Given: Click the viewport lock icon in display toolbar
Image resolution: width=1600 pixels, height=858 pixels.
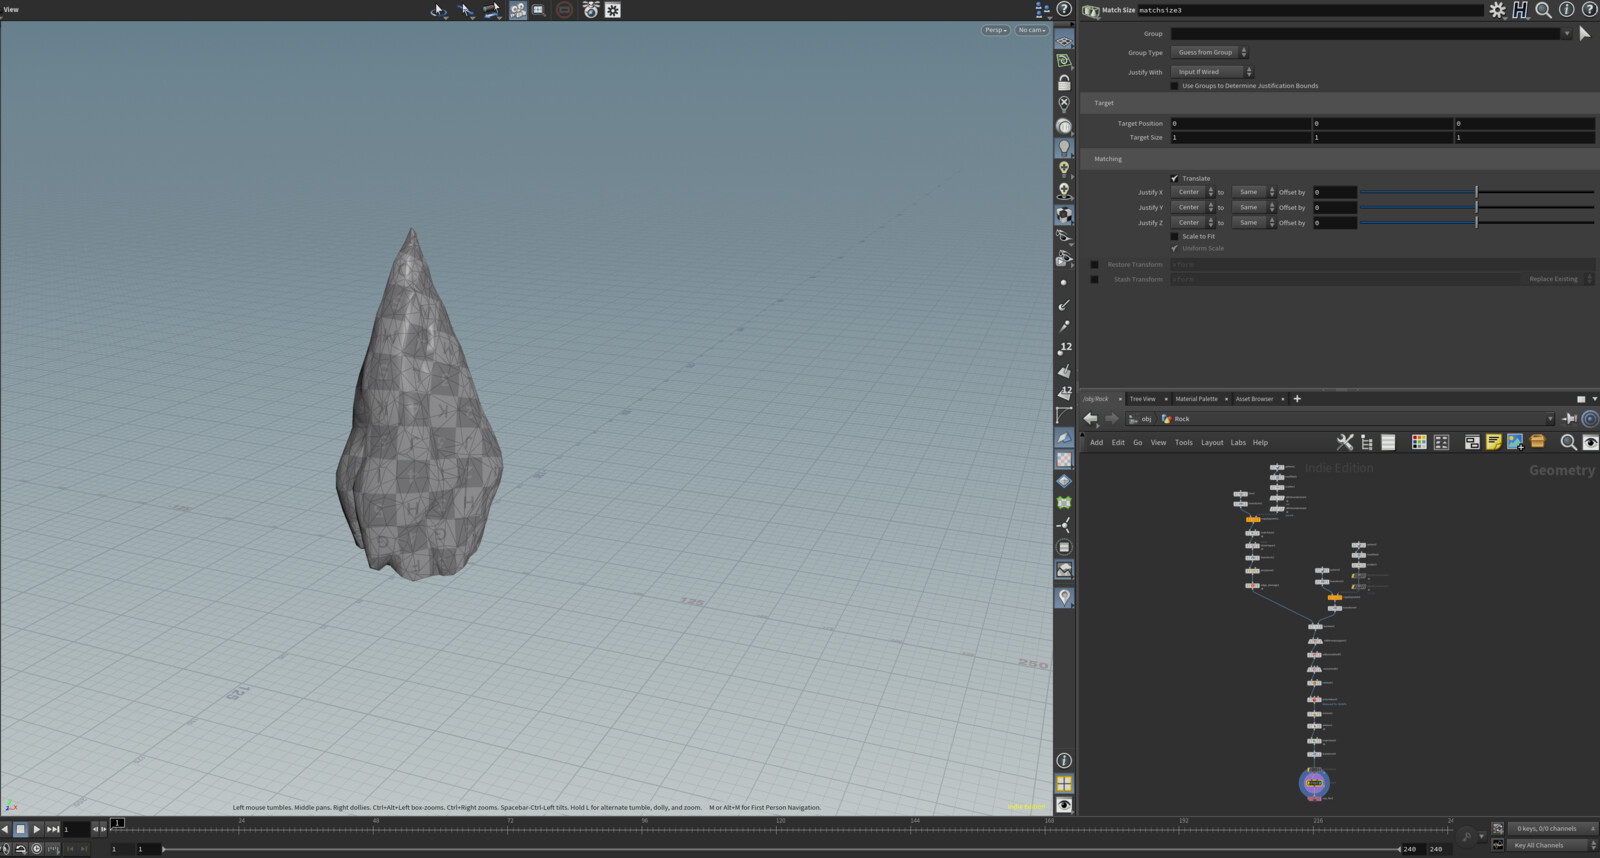Looking at the screenshot, I should (x=1064, y=83).
